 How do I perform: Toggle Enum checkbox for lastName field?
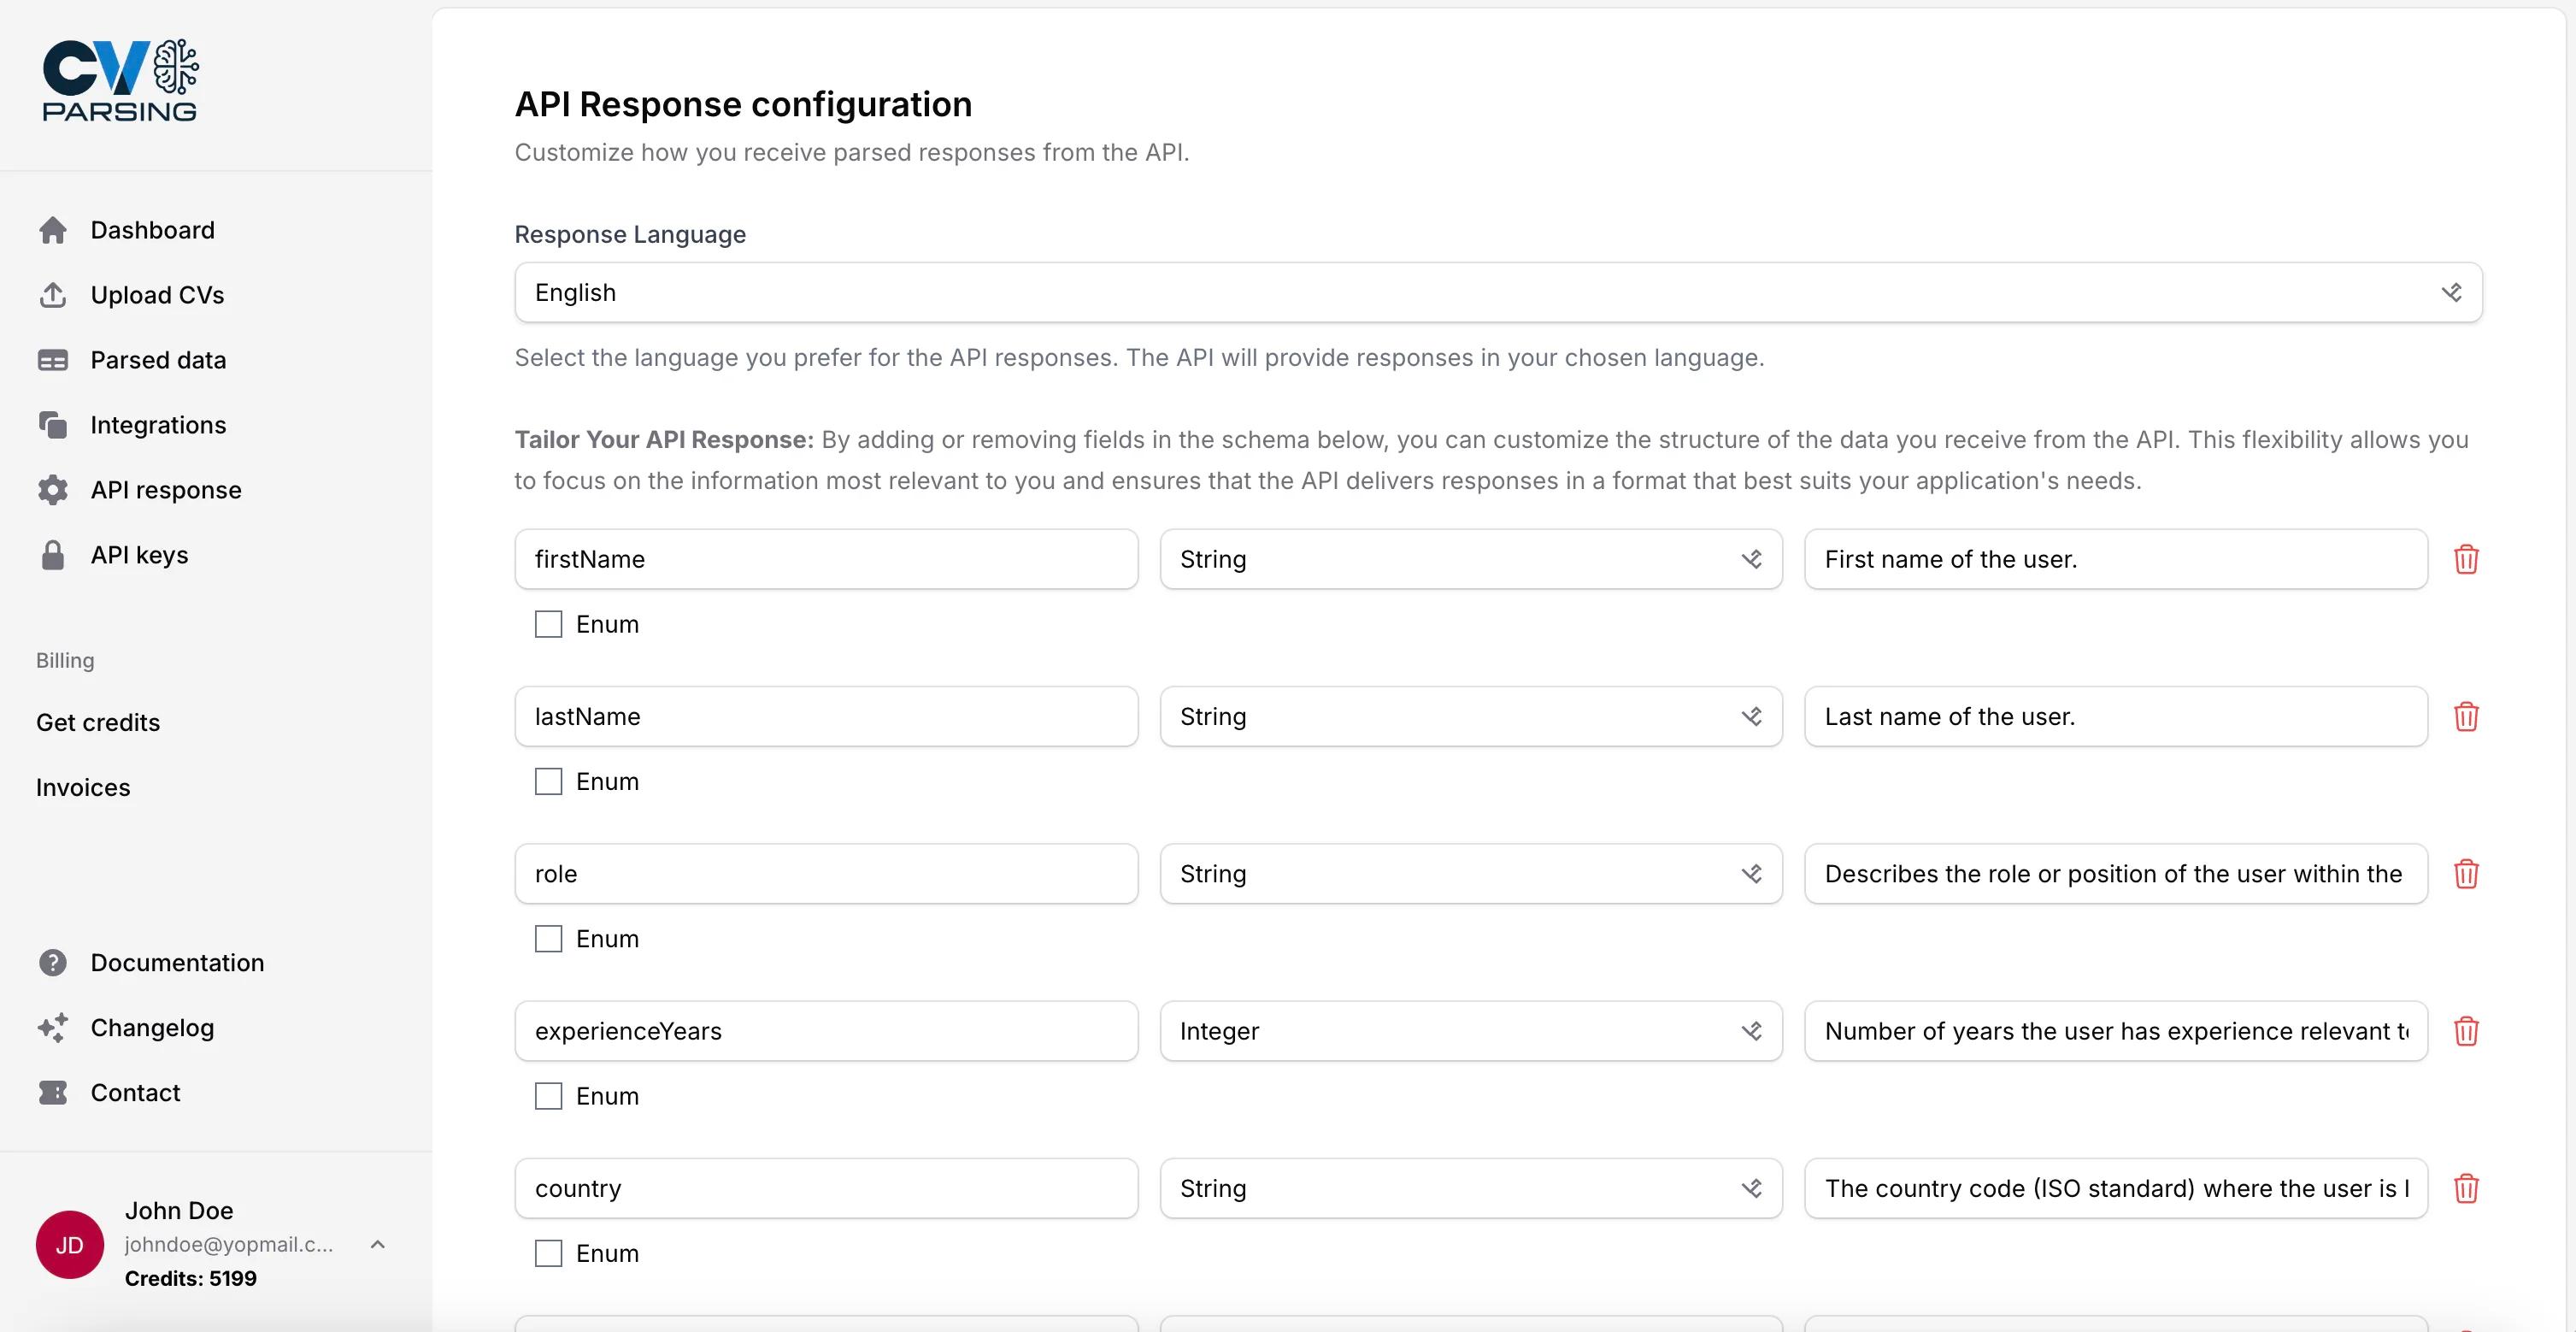547,780
